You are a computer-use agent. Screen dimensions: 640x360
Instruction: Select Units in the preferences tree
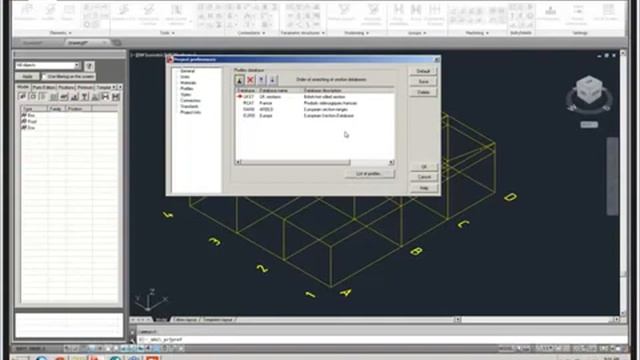pos(185,77)
